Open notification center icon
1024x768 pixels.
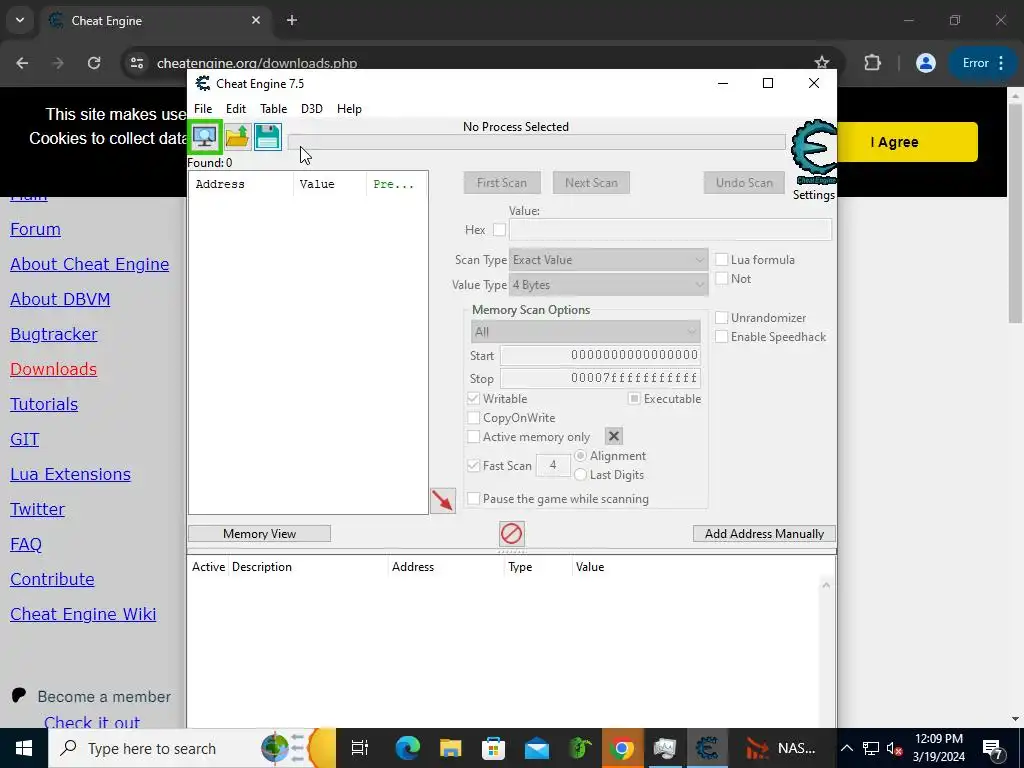993,748
